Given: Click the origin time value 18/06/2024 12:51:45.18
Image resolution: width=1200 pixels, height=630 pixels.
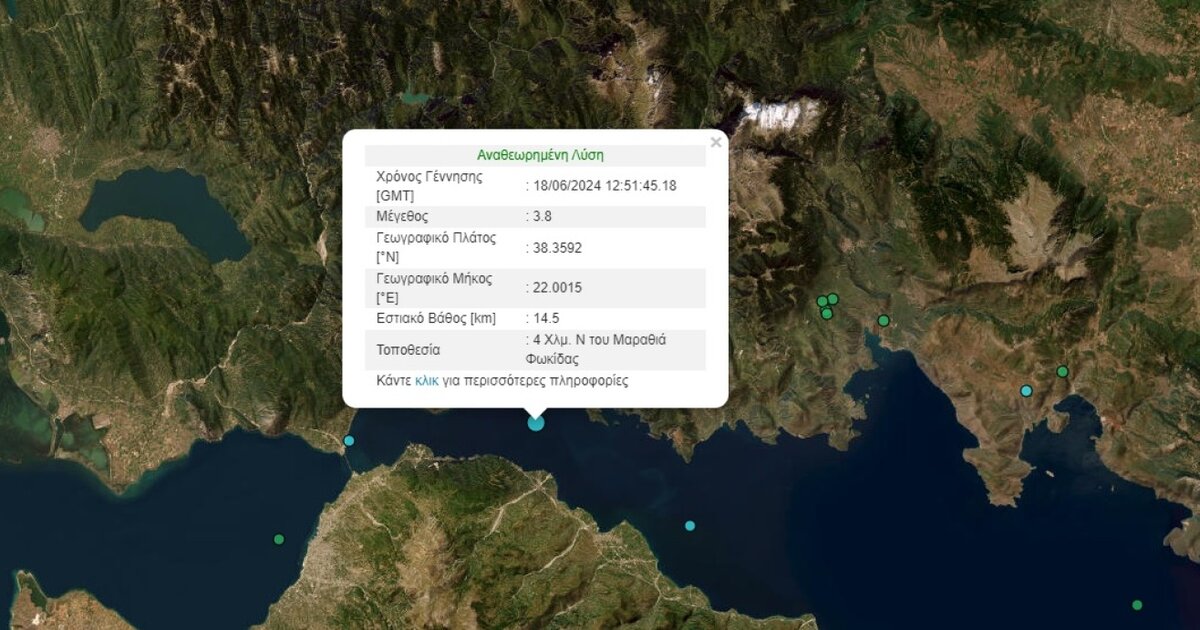Looking at the screenshot, I should click(x=604, y=185).
